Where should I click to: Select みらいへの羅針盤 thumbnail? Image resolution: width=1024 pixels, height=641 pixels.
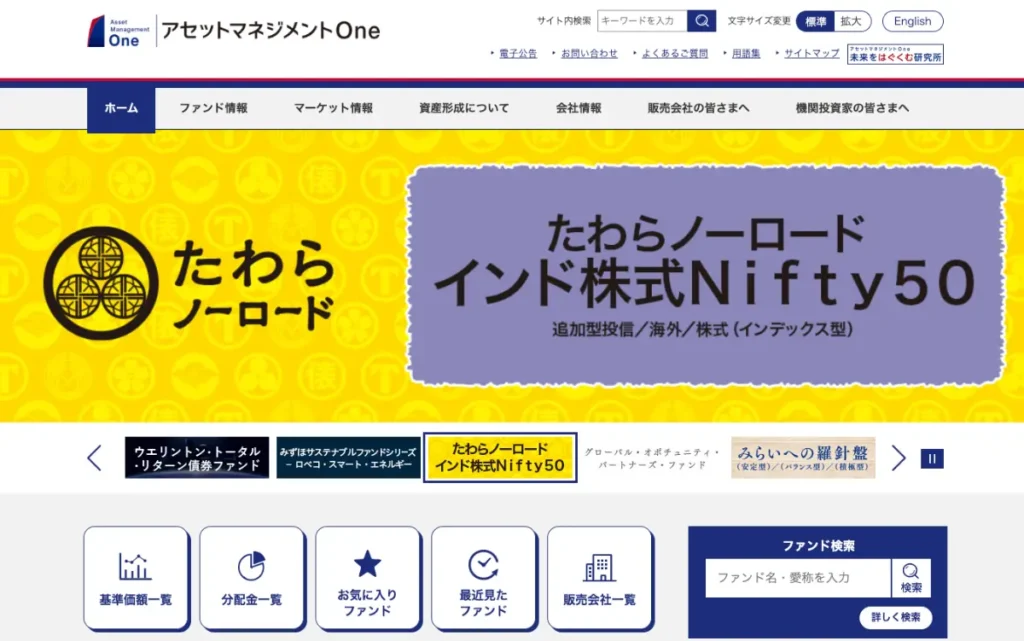click(x=803, y=458)
